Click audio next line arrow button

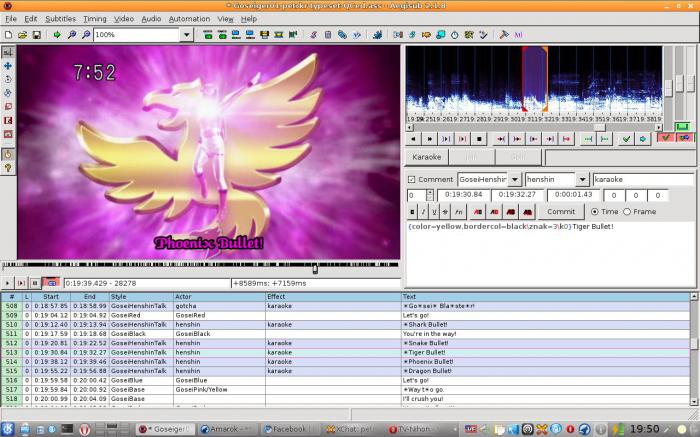click(429, 139)
